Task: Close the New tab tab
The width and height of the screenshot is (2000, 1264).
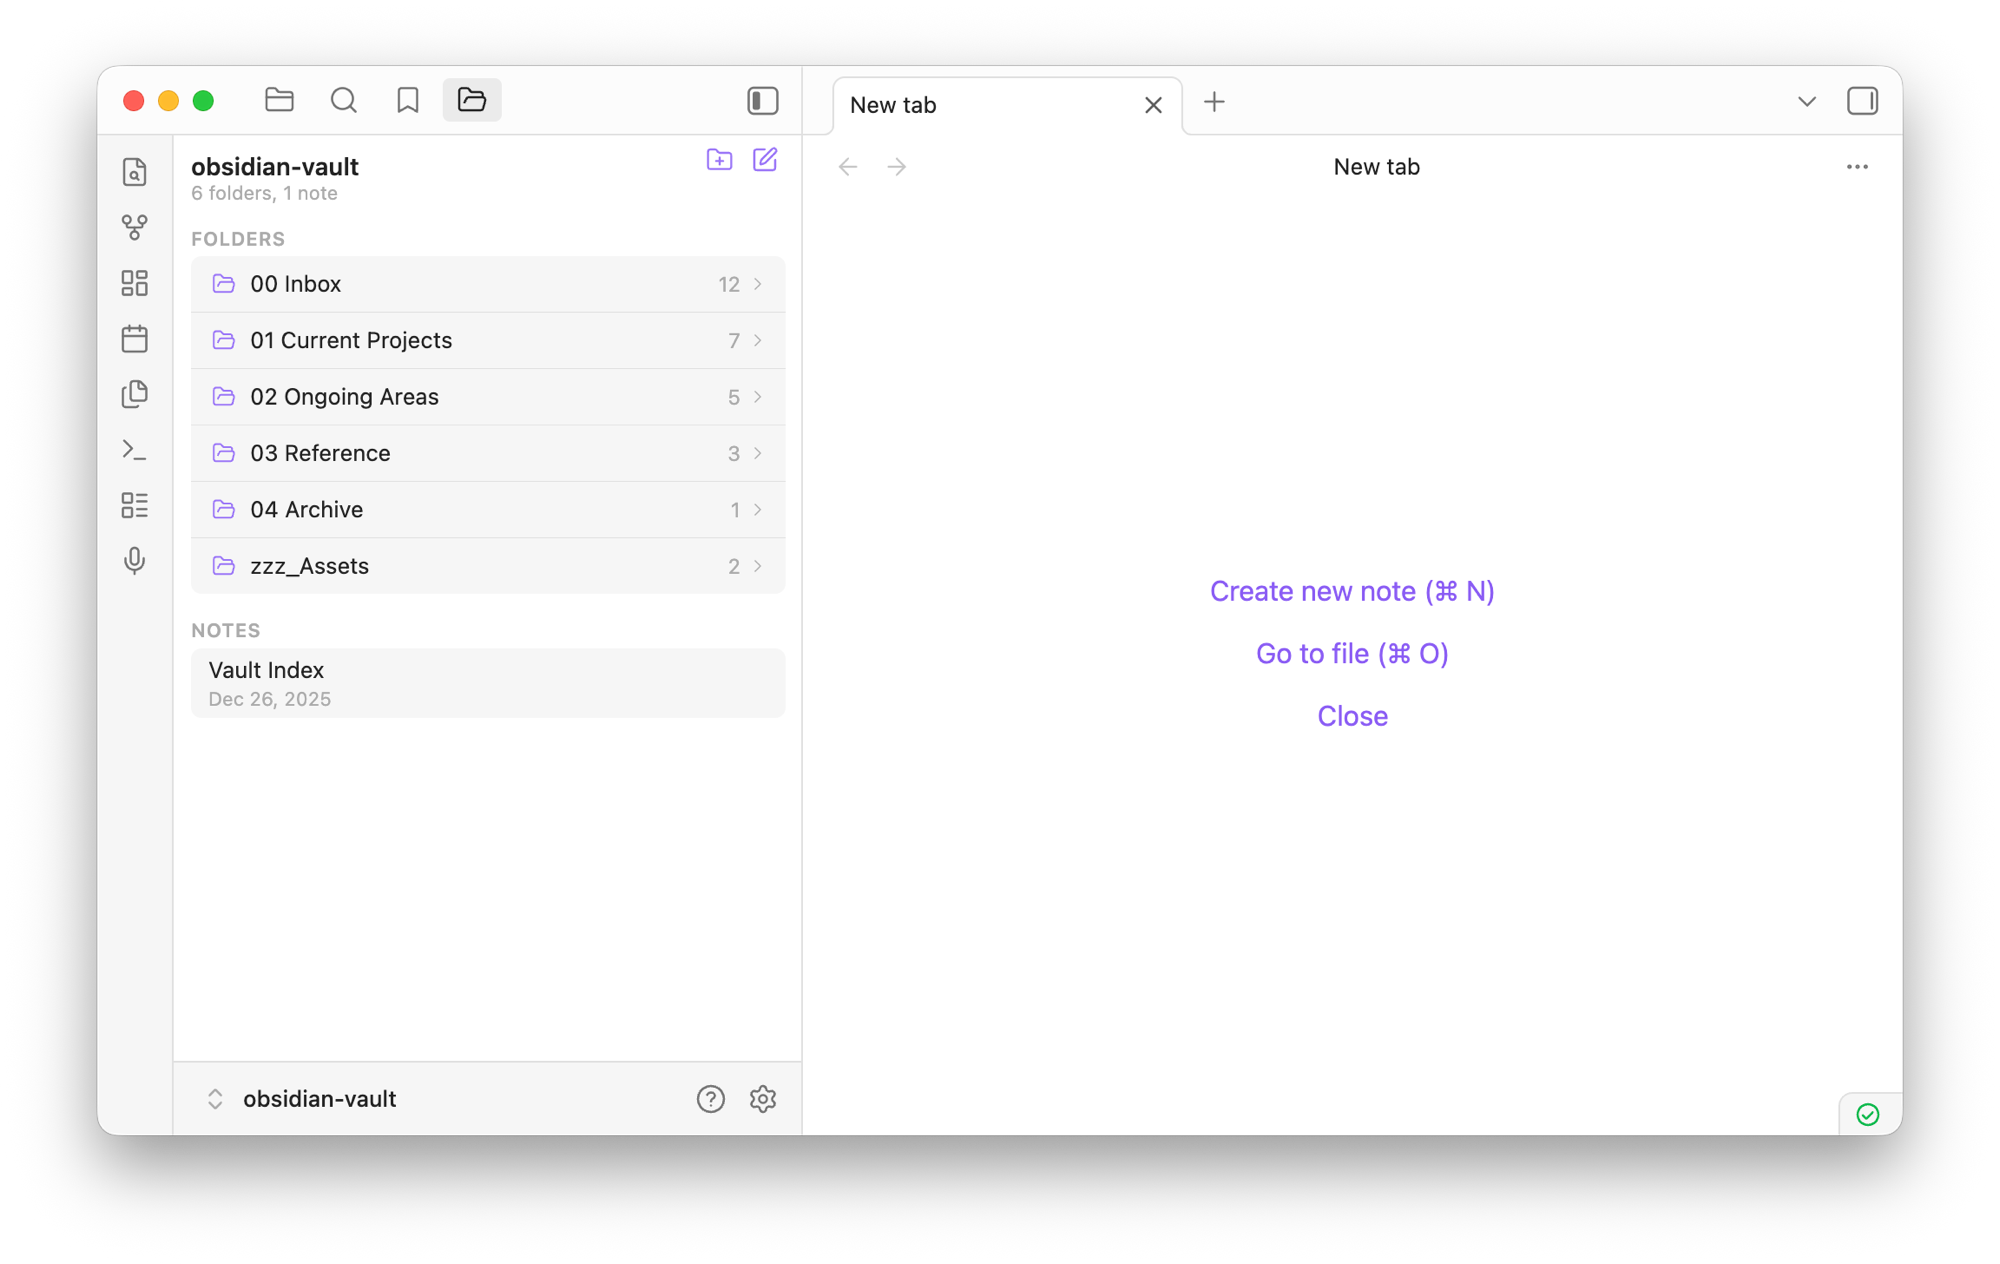Action: [1153, 105]
